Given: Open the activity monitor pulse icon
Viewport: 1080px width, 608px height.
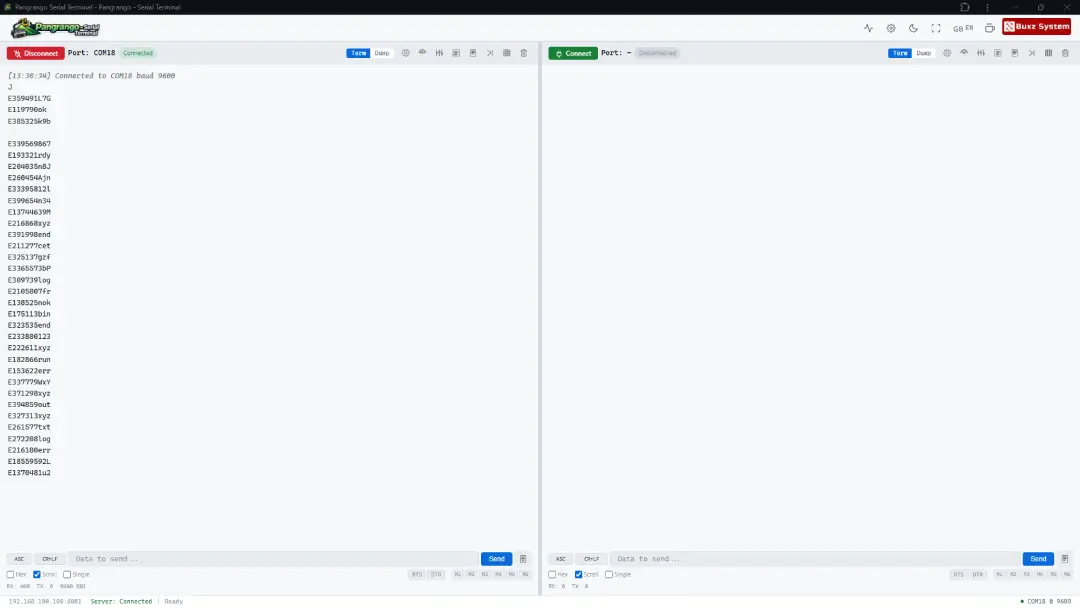Looking at the screenshot, I should tap(868, 28).
